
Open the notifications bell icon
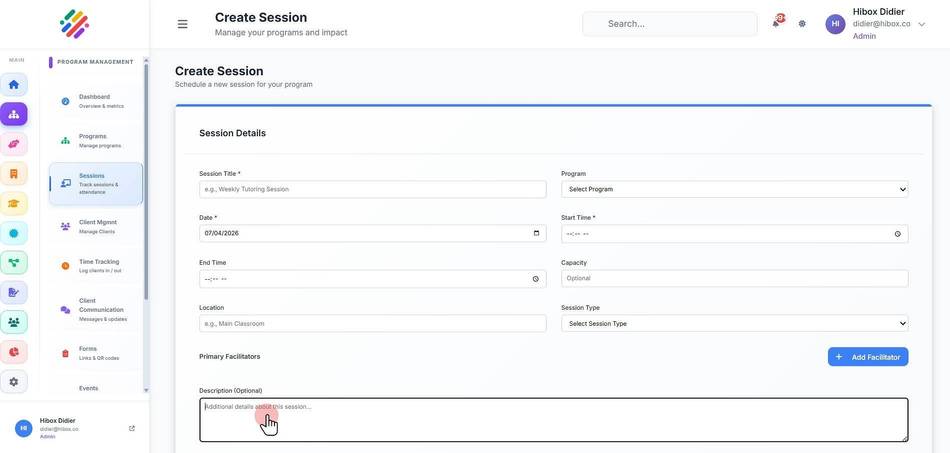(776, 24)
